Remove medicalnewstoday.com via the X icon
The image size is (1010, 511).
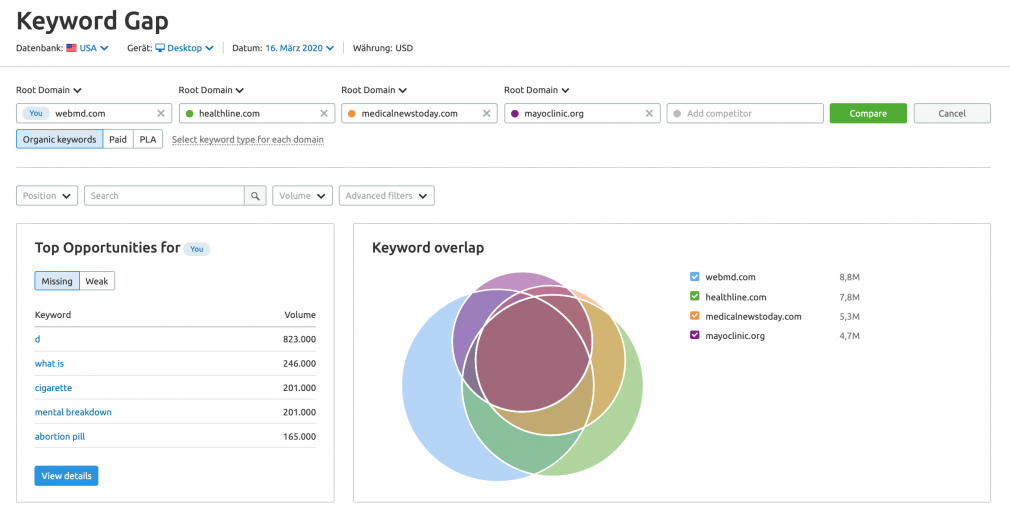[486, 113]
